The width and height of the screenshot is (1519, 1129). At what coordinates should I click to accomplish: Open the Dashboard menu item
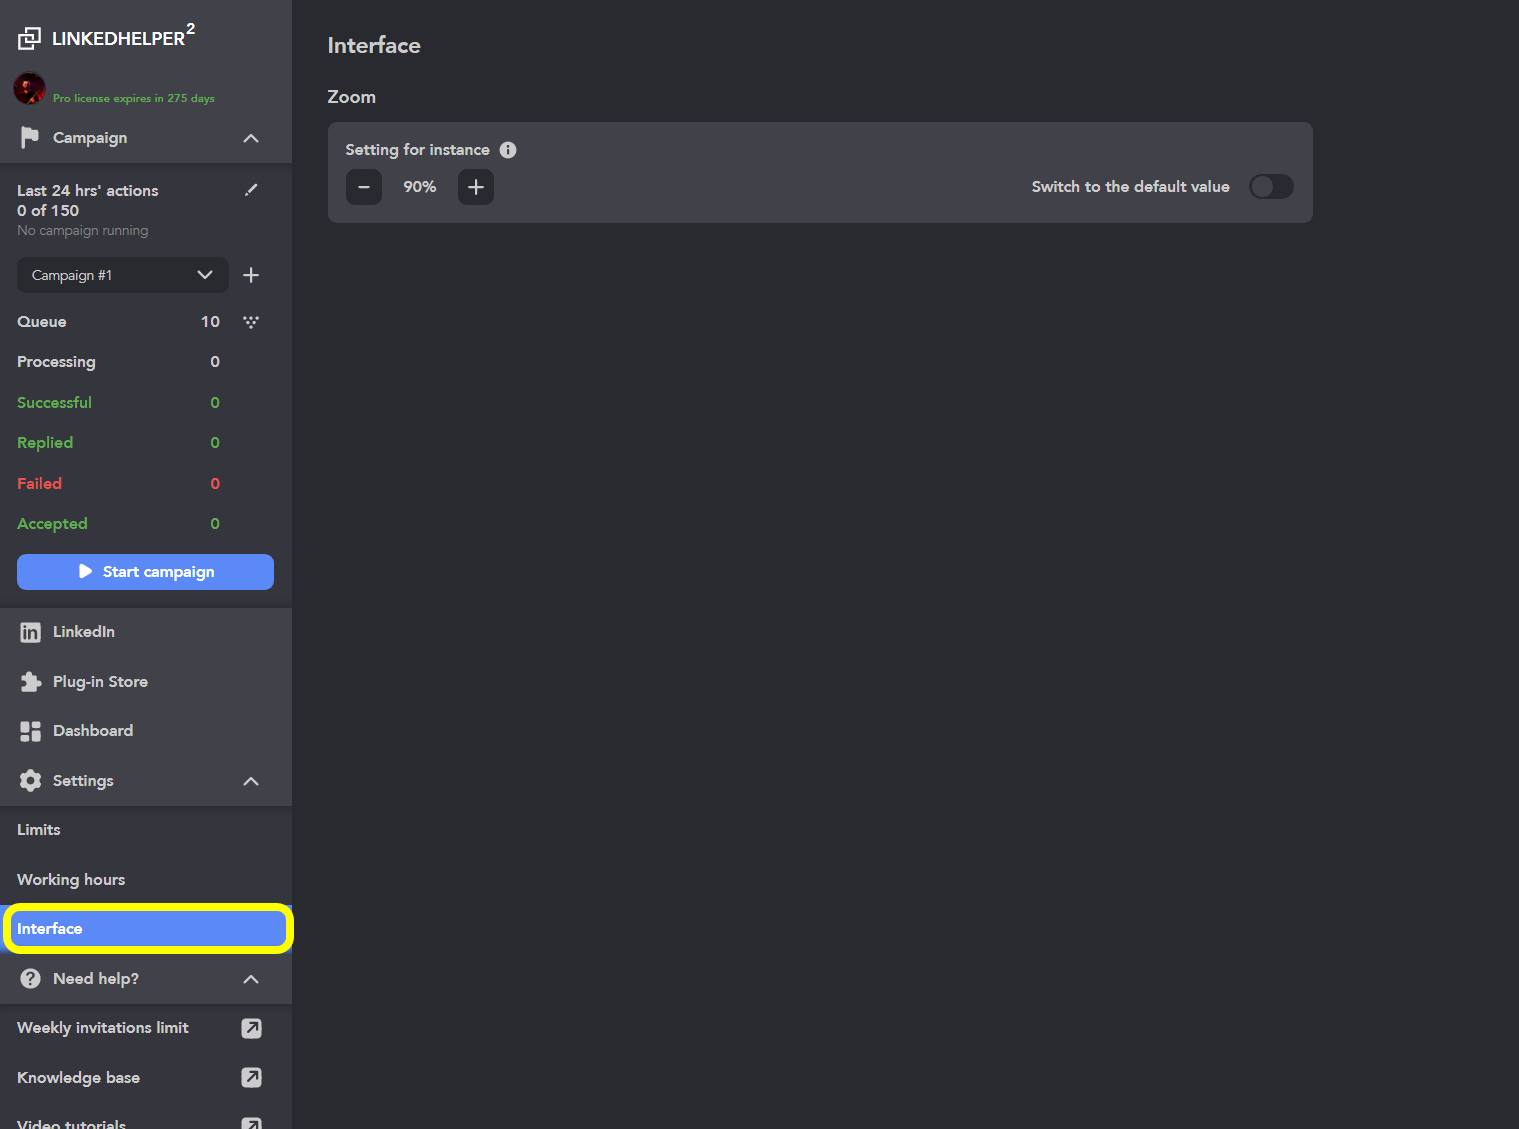(x=146, y=731)
